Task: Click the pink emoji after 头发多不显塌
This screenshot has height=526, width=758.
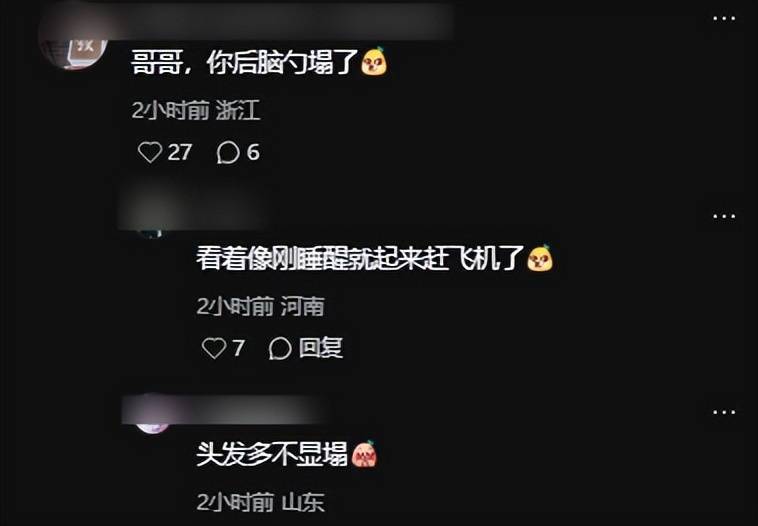Action: coord(364,454)
